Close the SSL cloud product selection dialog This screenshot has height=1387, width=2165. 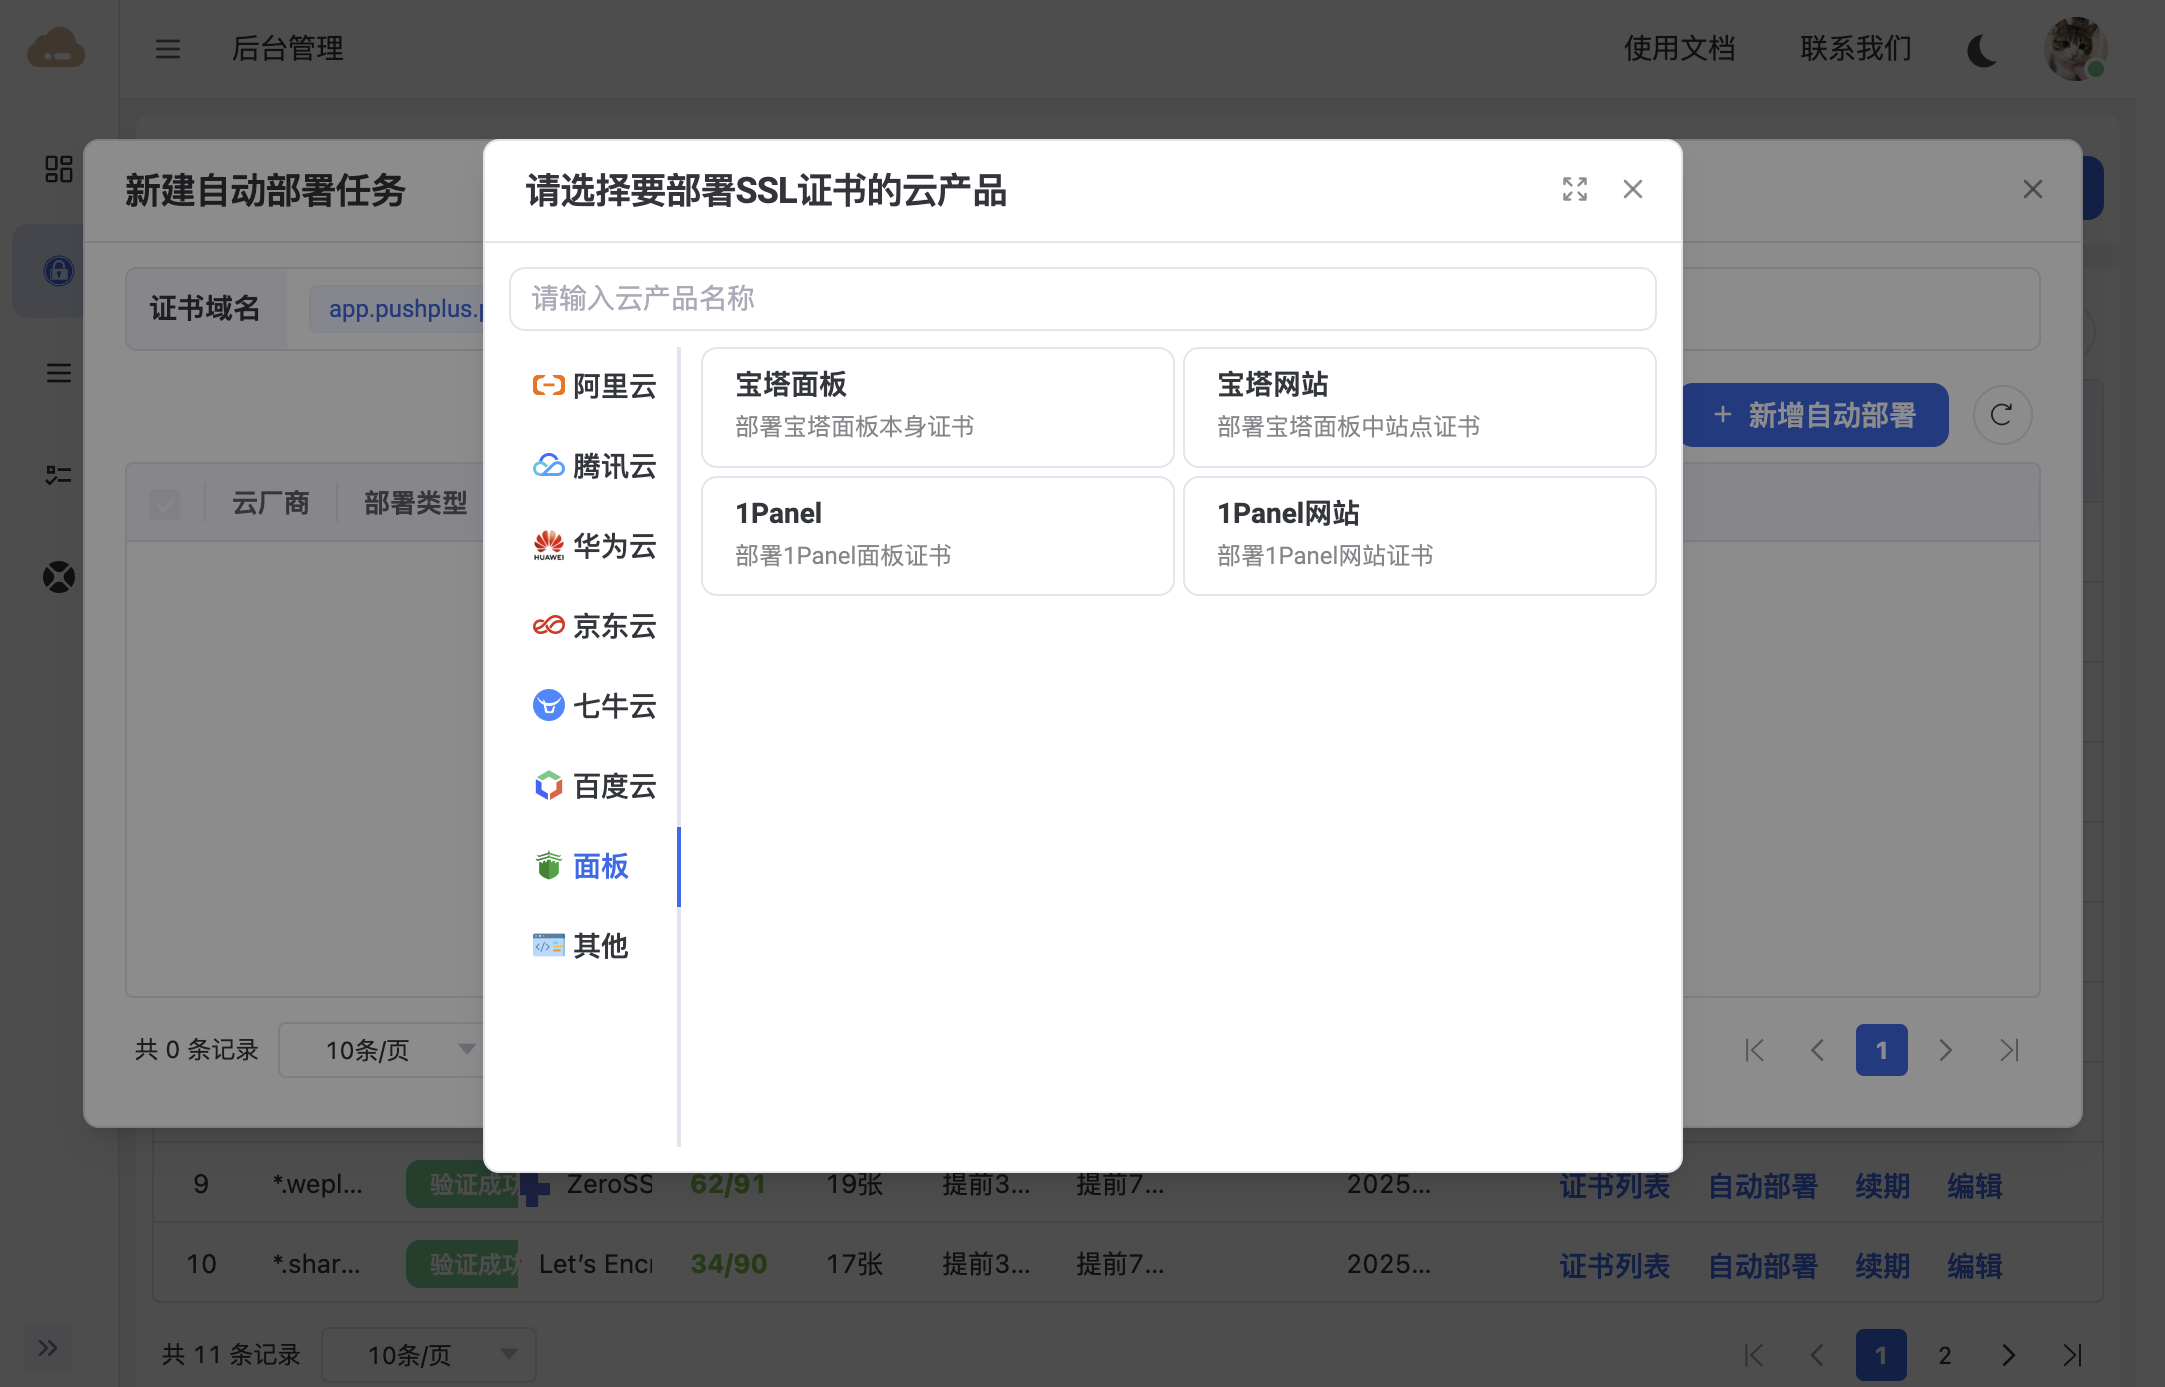pyautogui.click(x=1633, y=189)
